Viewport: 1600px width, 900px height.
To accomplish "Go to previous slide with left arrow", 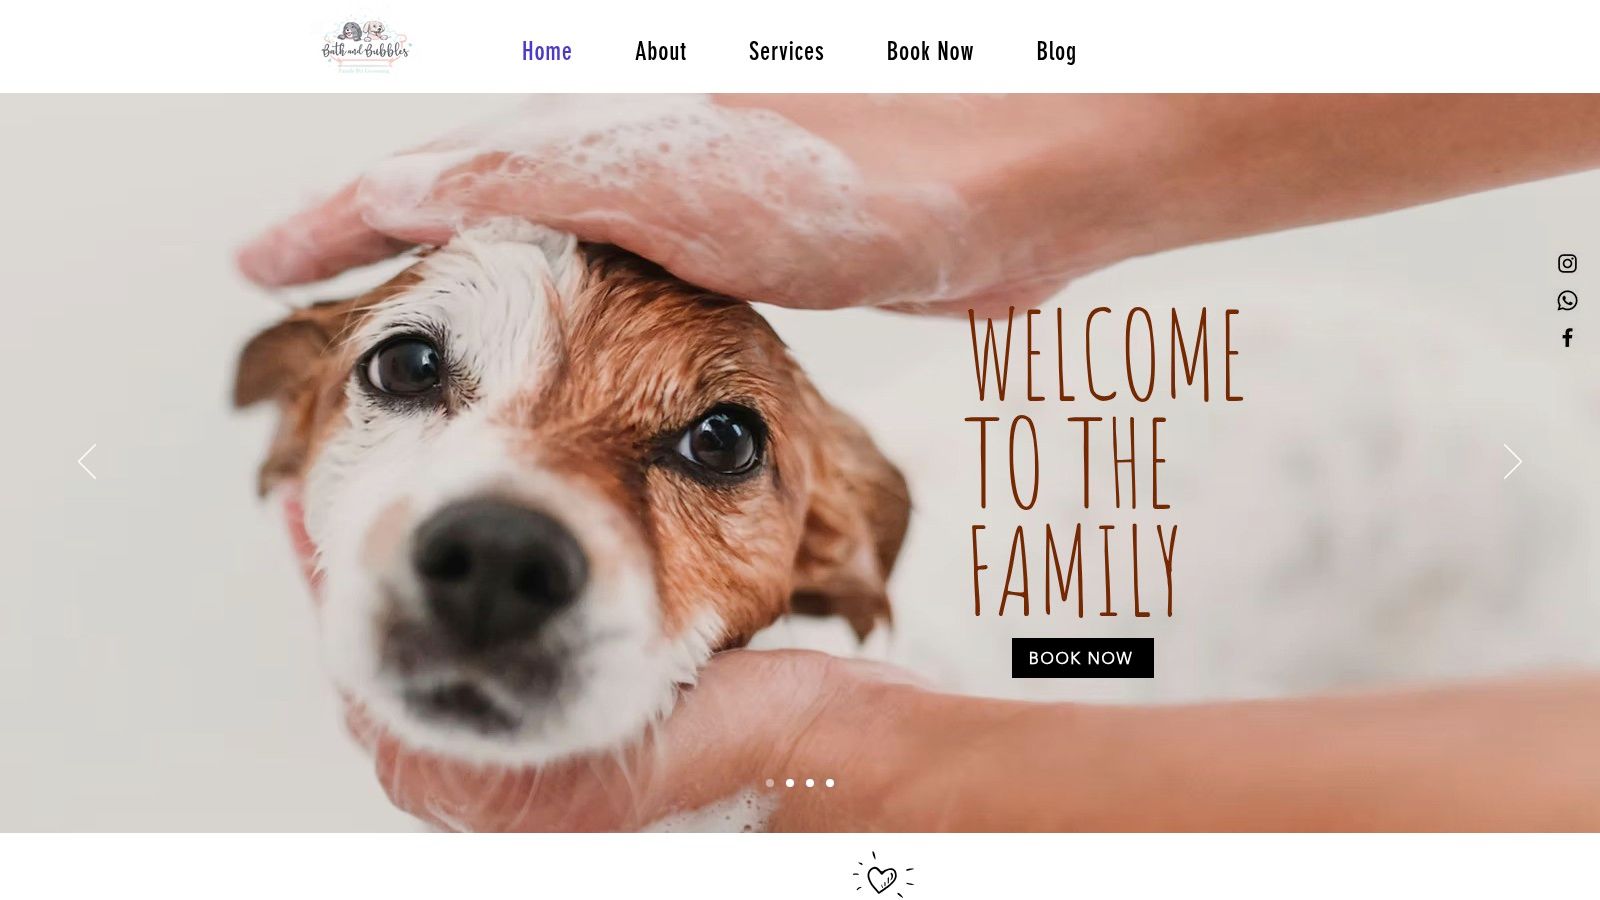I will click(87, 462).
